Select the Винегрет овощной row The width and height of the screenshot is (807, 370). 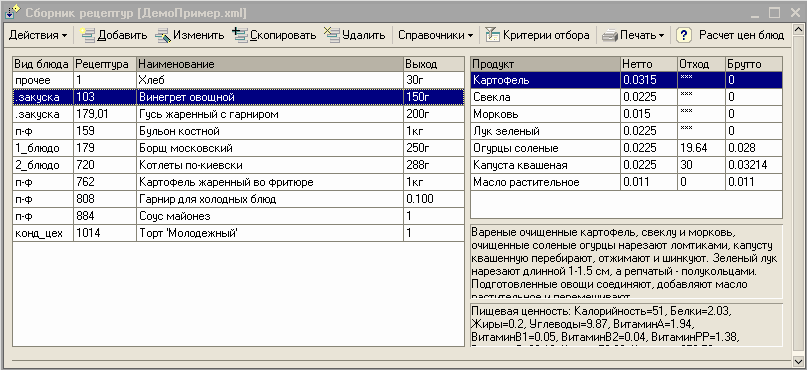coord(238,97)
